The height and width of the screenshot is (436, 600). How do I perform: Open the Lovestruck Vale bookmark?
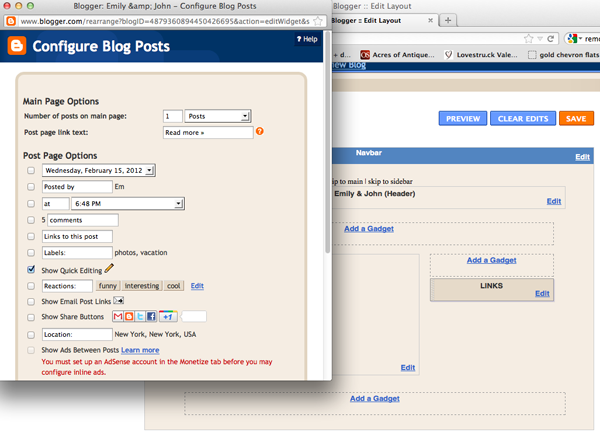coord(481,55)
